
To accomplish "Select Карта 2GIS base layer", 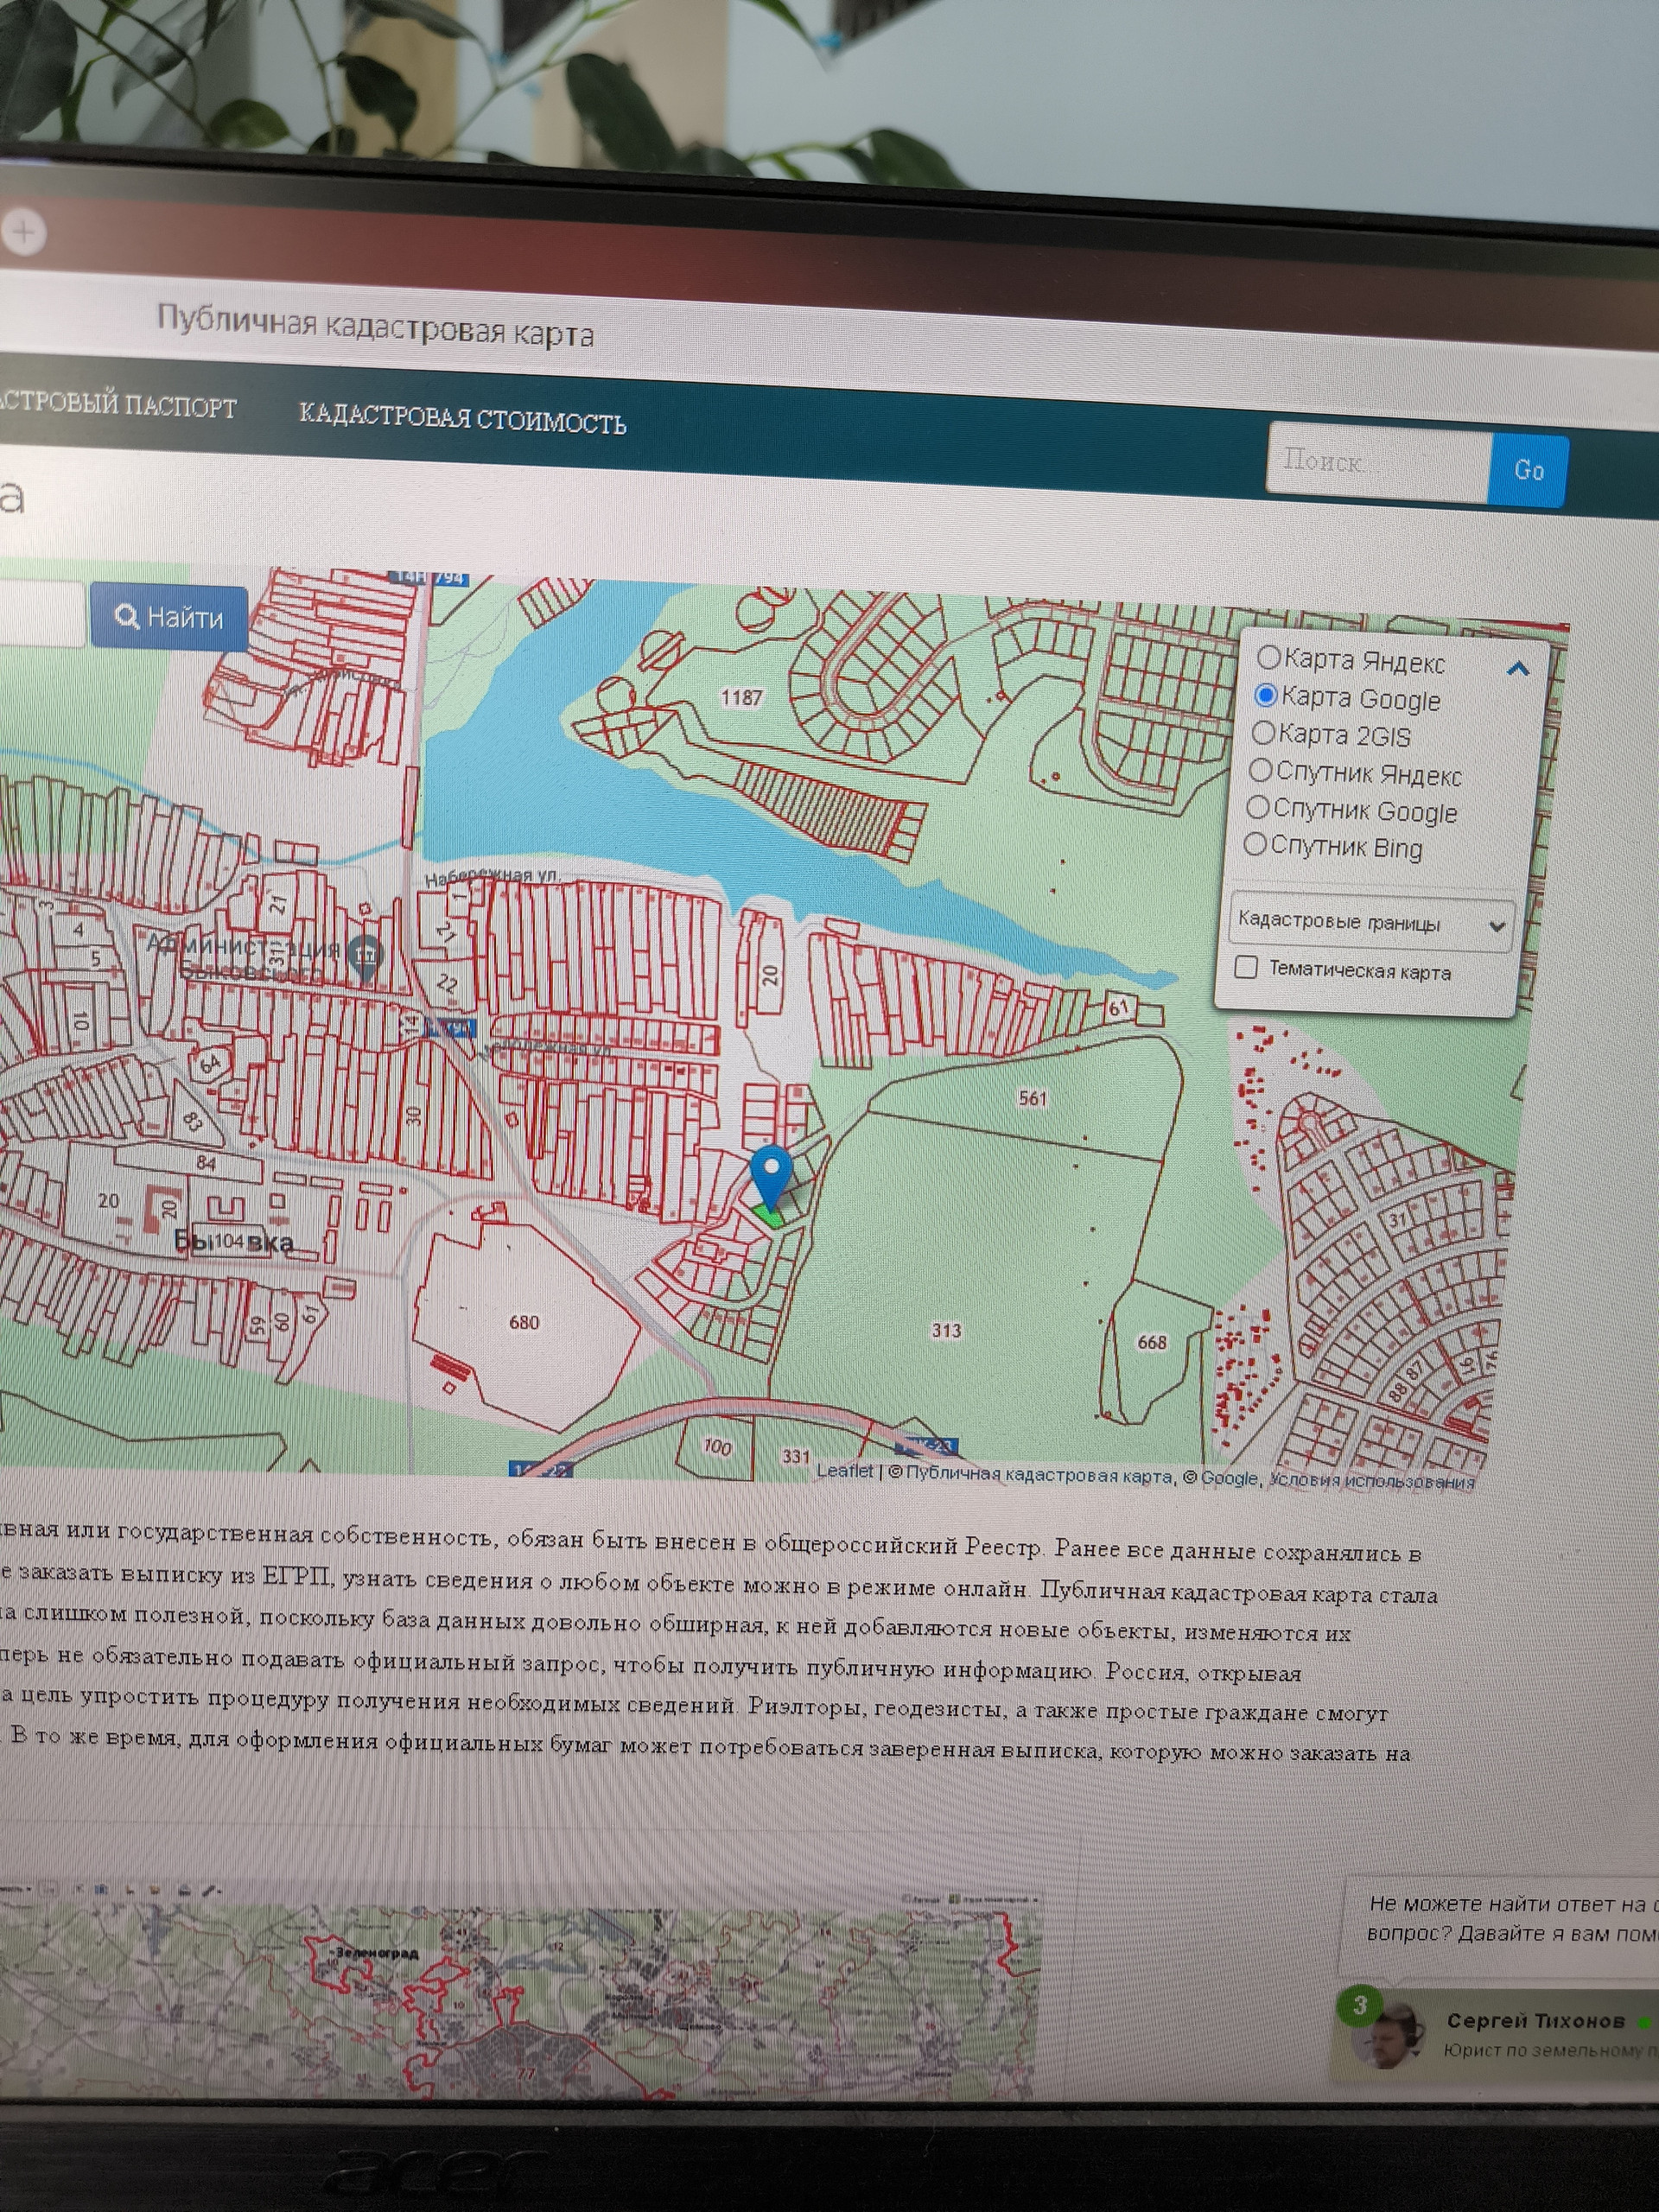I will (x=1263, y=733).
